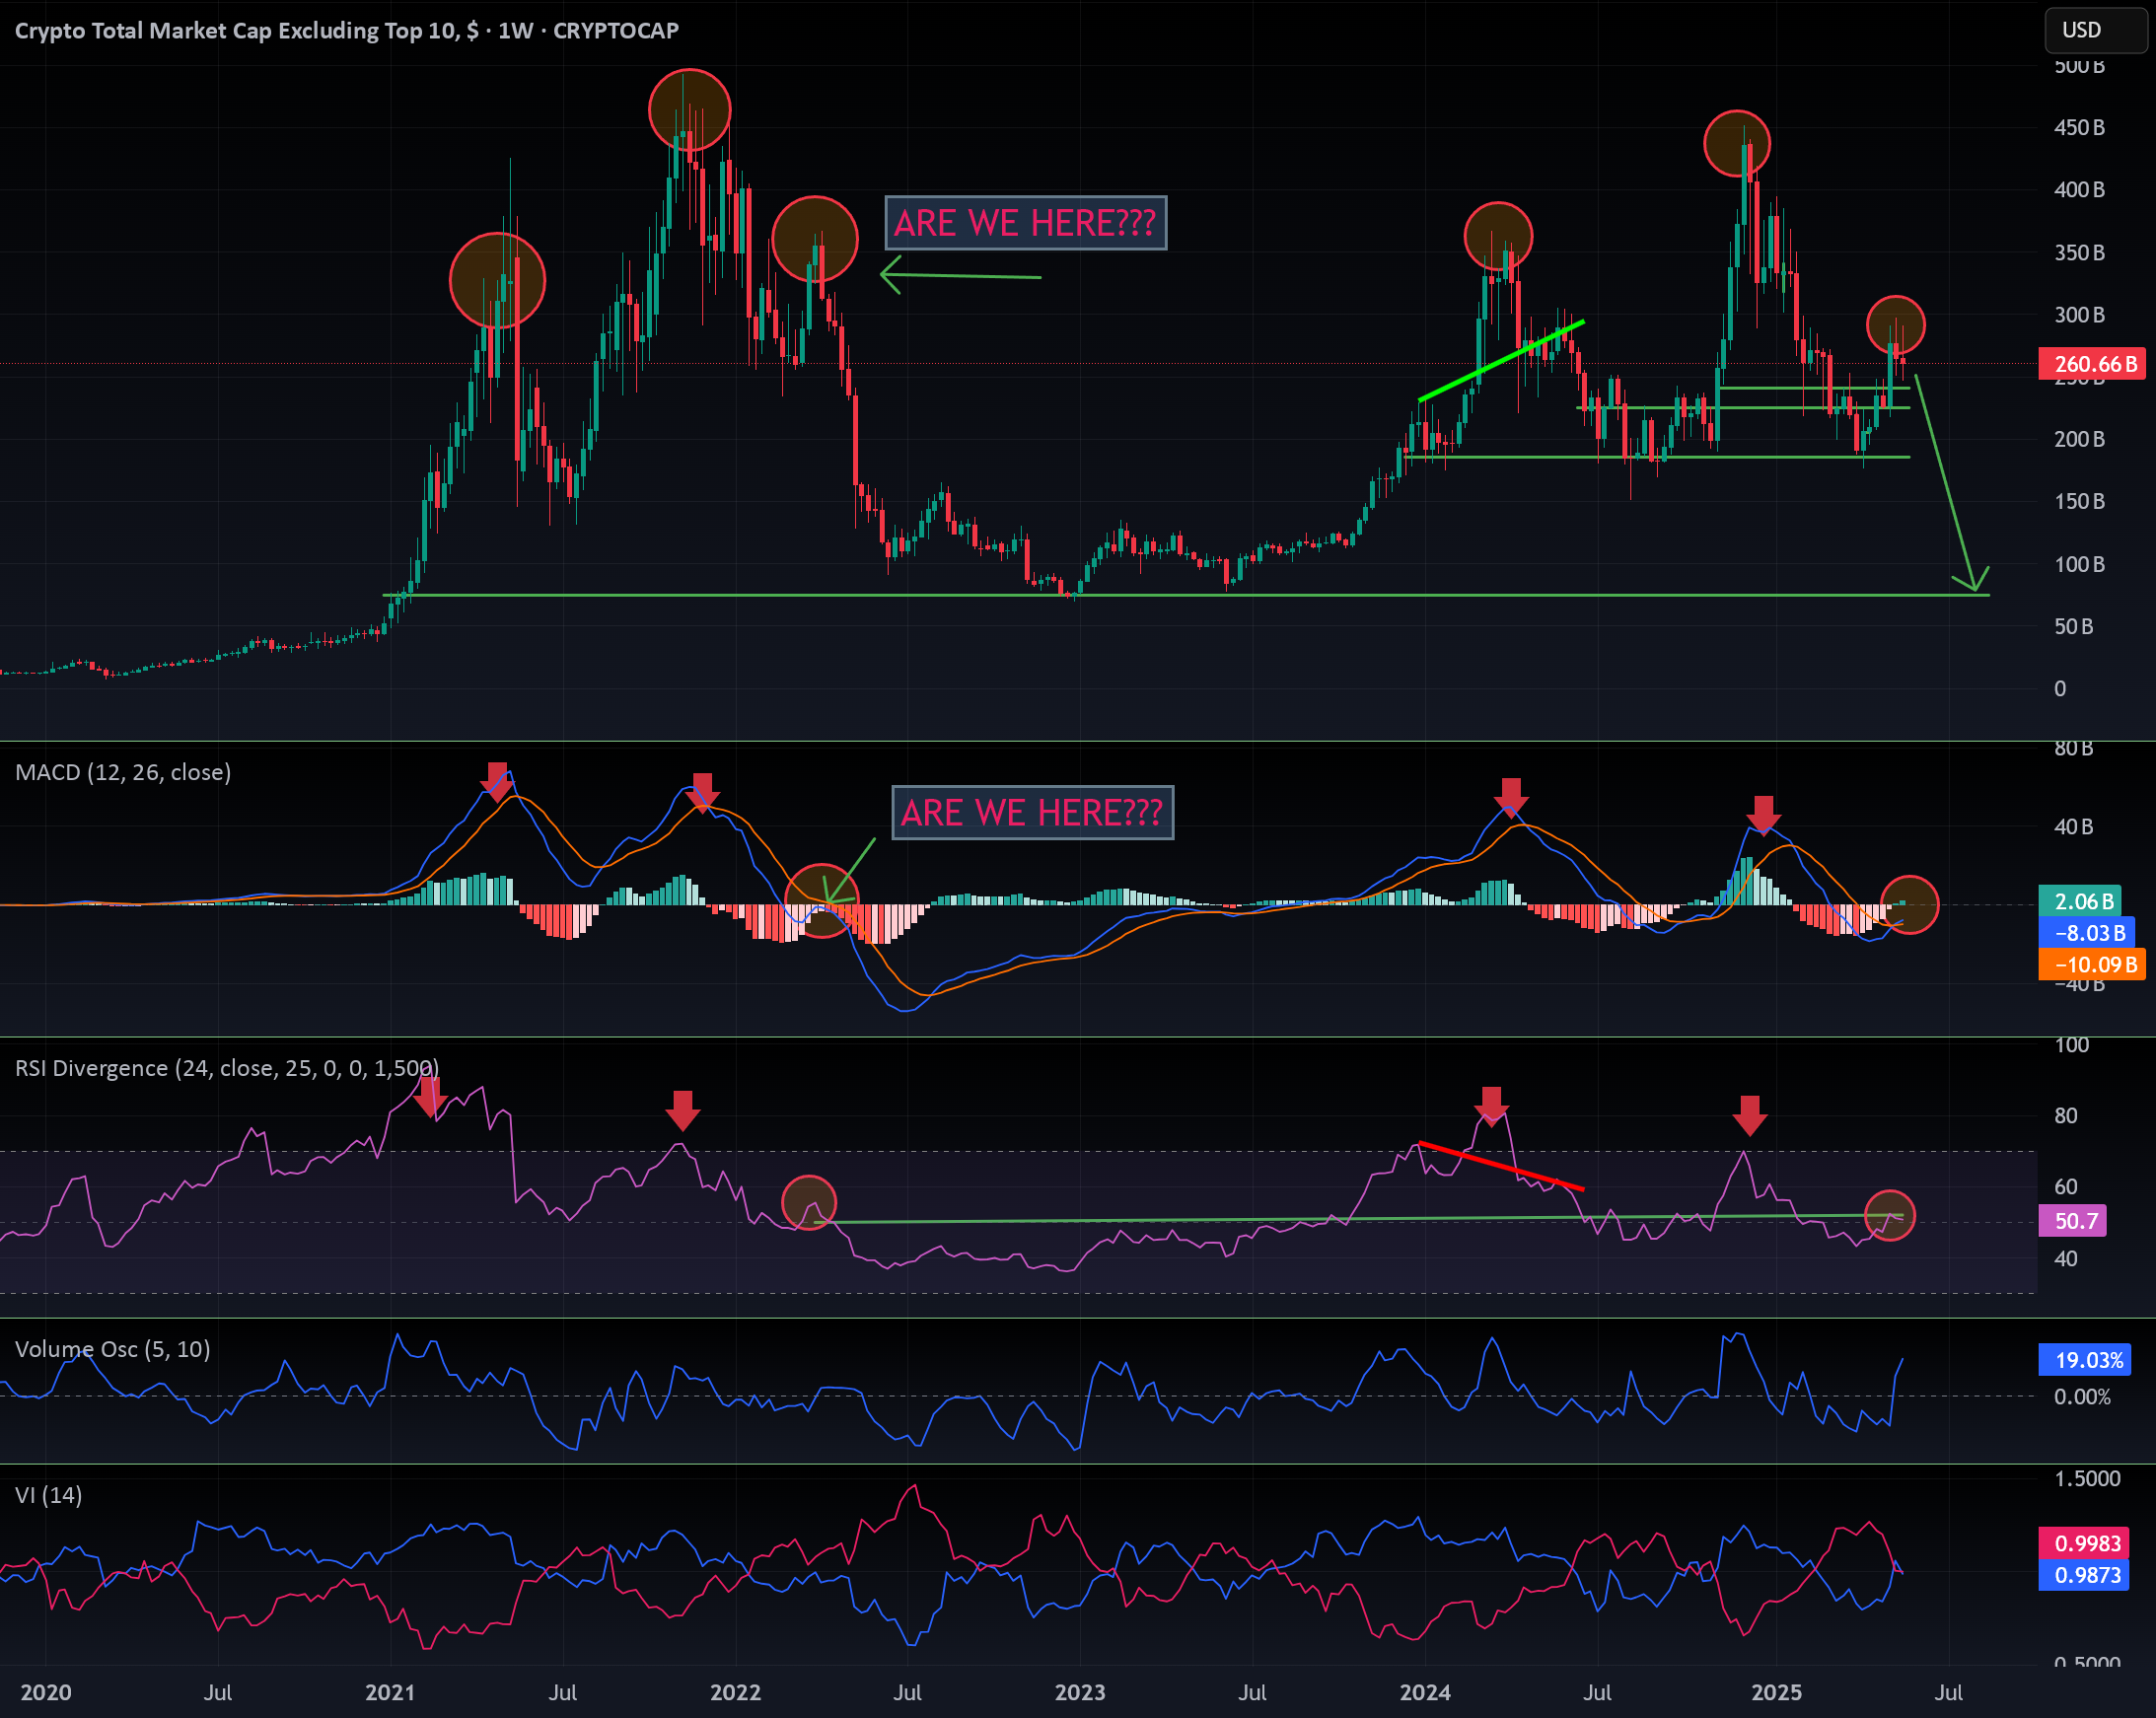2156x1718 pixels.
Task: Select the top 'ARE WE HERE???' text box
Action: coord(1026,223)
